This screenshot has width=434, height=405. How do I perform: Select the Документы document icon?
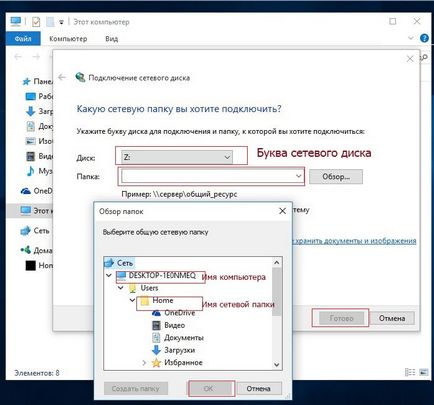(156, 338)
